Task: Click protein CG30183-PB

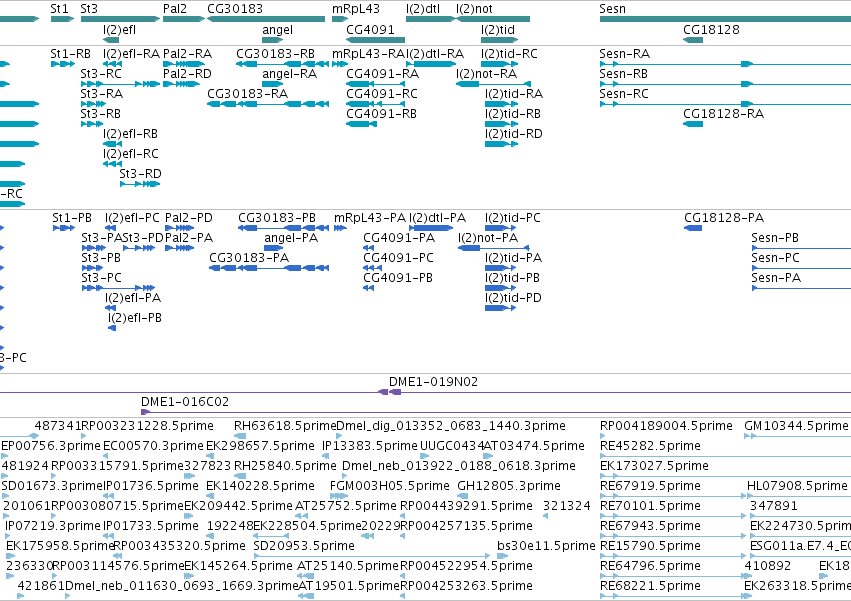Action: [x=277, y=218]
